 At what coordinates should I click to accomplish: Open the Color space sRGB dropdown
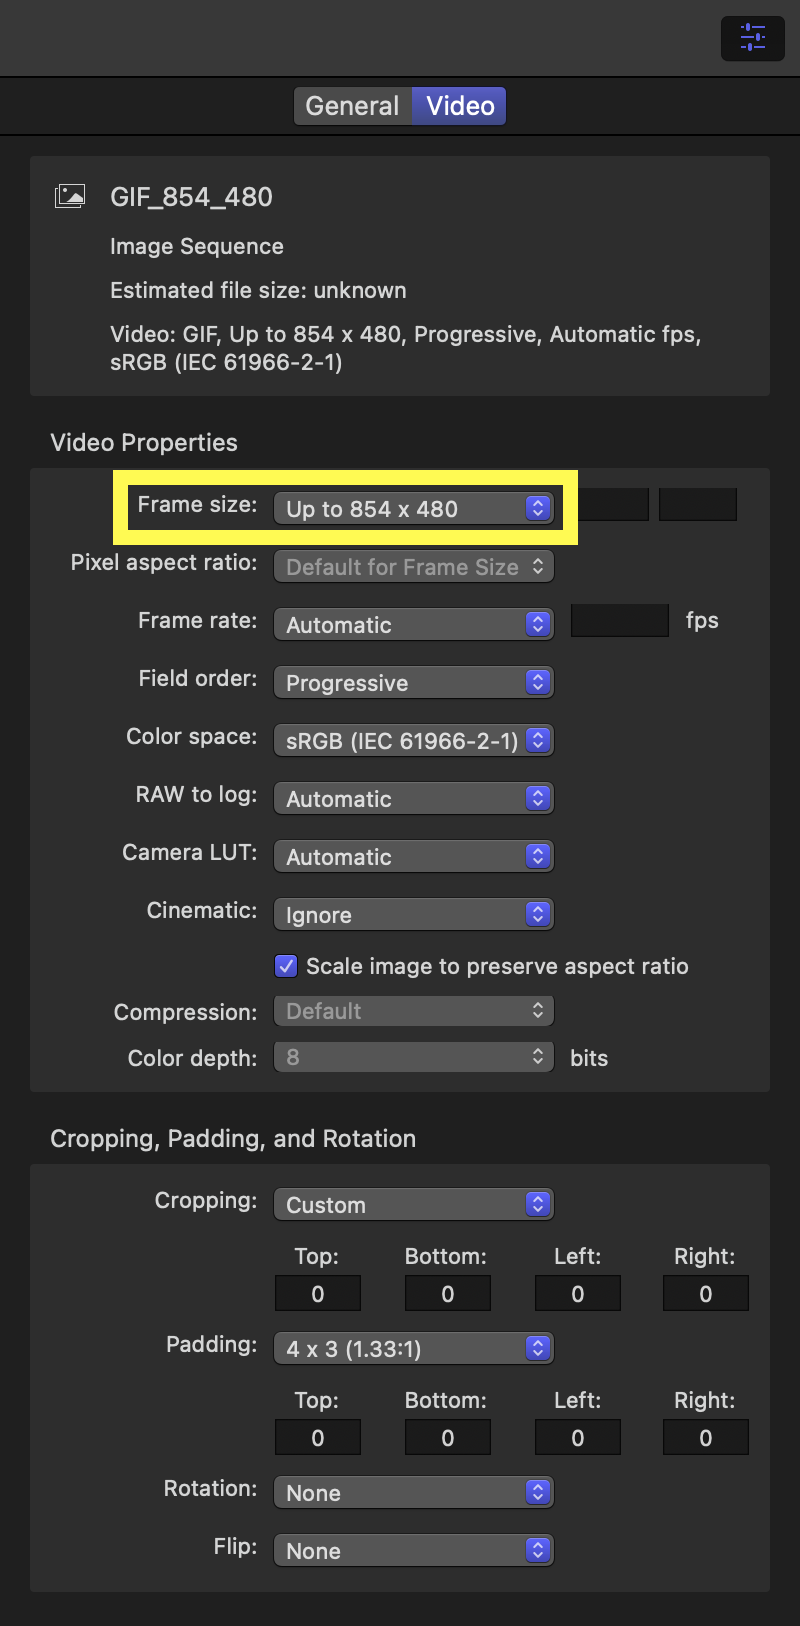pos(414,741)
